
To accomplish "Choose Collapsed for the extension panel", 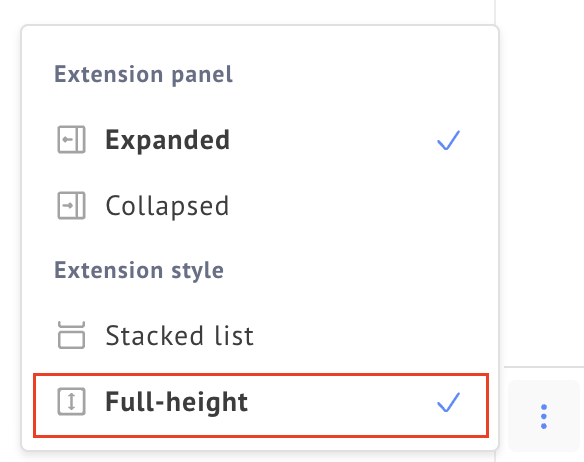I will 261,206.
